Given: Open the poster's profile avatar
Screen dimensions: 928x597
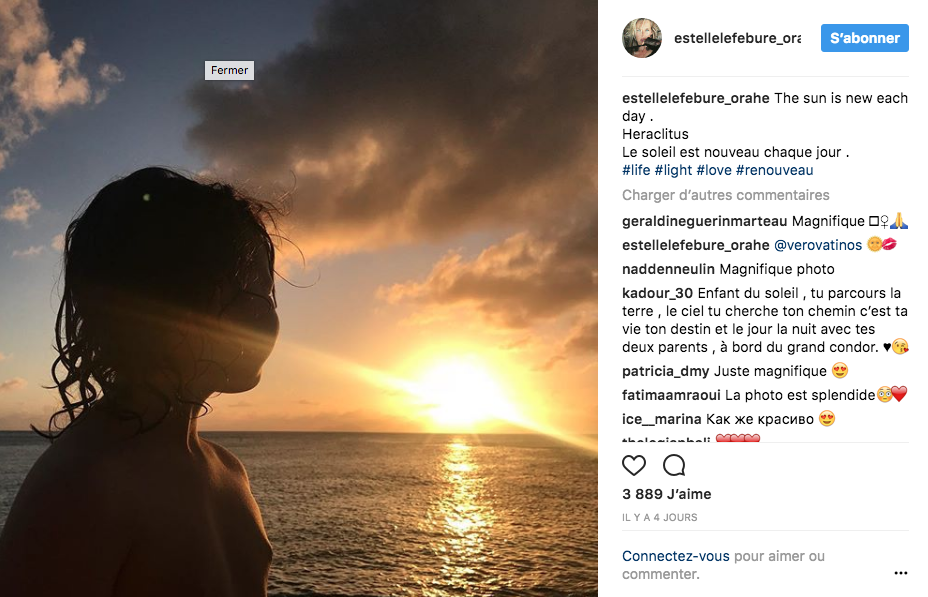Looking at the screenshot, I should 642,38.
